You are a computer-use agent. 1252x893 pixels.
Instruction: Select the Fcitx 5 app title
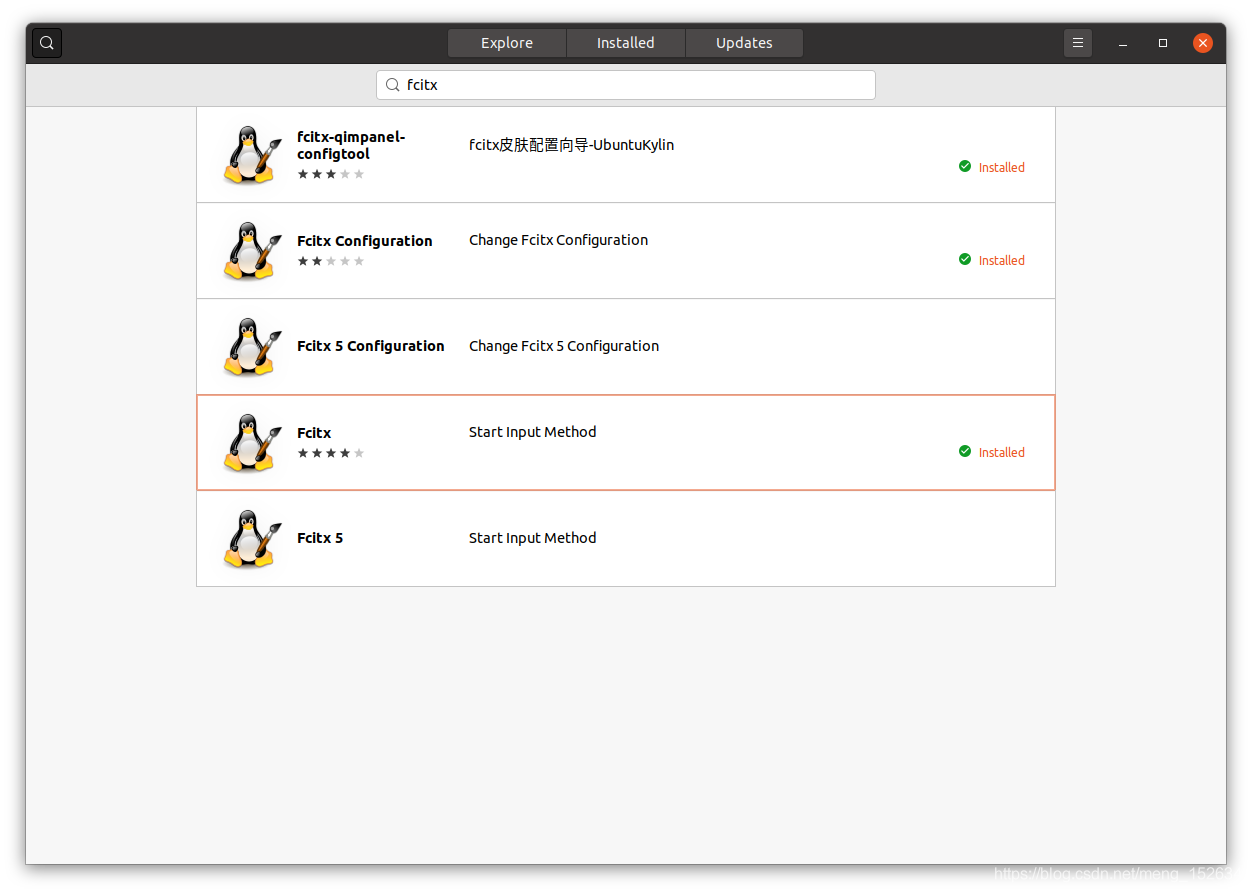point(320,538)
